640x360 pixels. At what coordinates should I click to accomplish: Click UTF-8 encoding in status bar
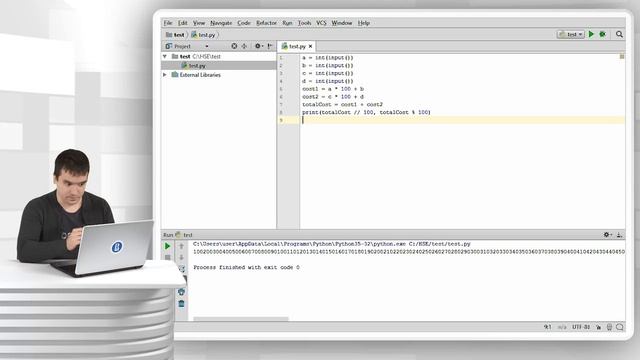pos(581,327)
